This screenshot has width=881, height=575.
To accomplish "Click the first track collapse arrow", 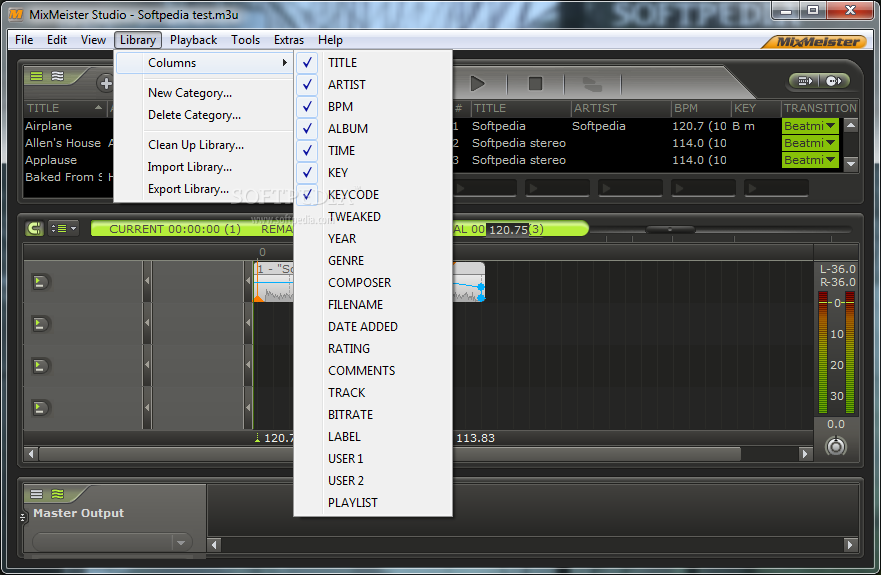I will (x=147, y=281).
